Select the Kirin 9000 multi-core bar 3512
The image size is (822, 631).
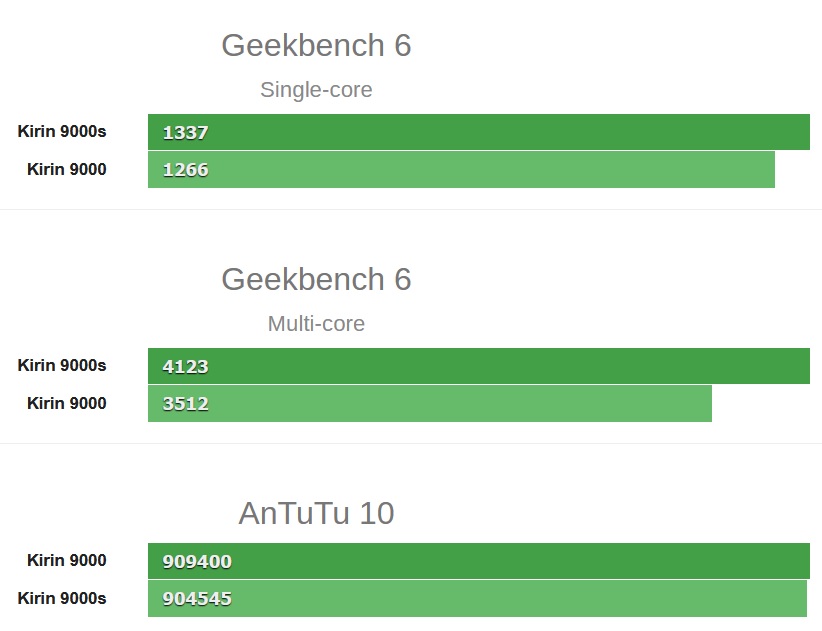coord(430,404)
